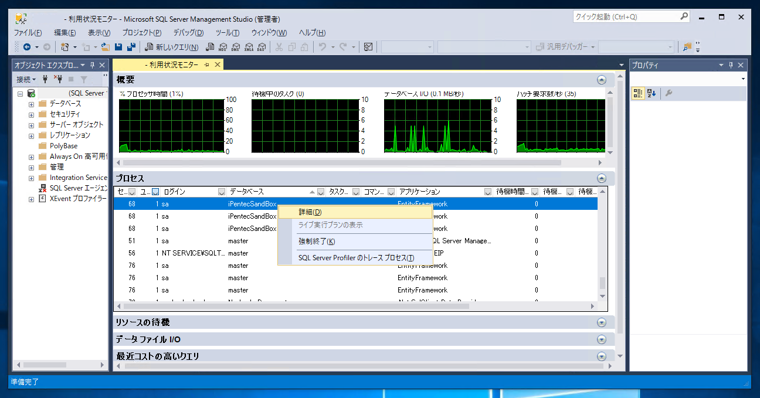Select the Alphabetical sort icon in Properties
Screen dimensions: 760x398
pyautogui.click(x=651, y=93)
